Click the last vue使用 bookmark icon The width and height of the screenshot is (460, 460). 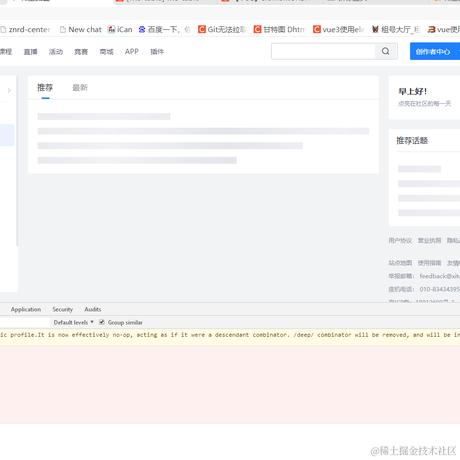click(x=432, y=30)
